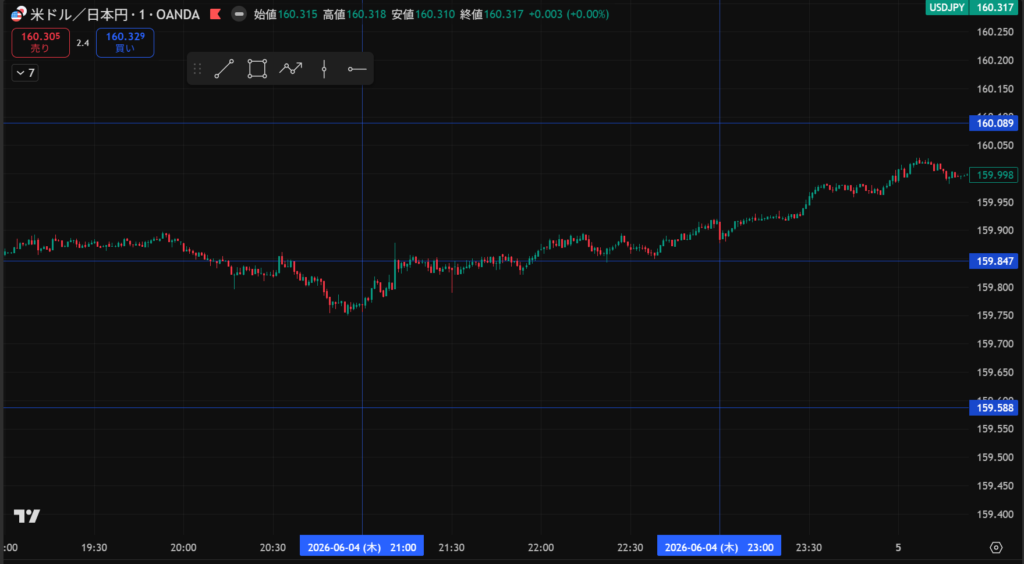Click the TradingView logo
Screen dimensions: 1024x564
click(27, 516)
